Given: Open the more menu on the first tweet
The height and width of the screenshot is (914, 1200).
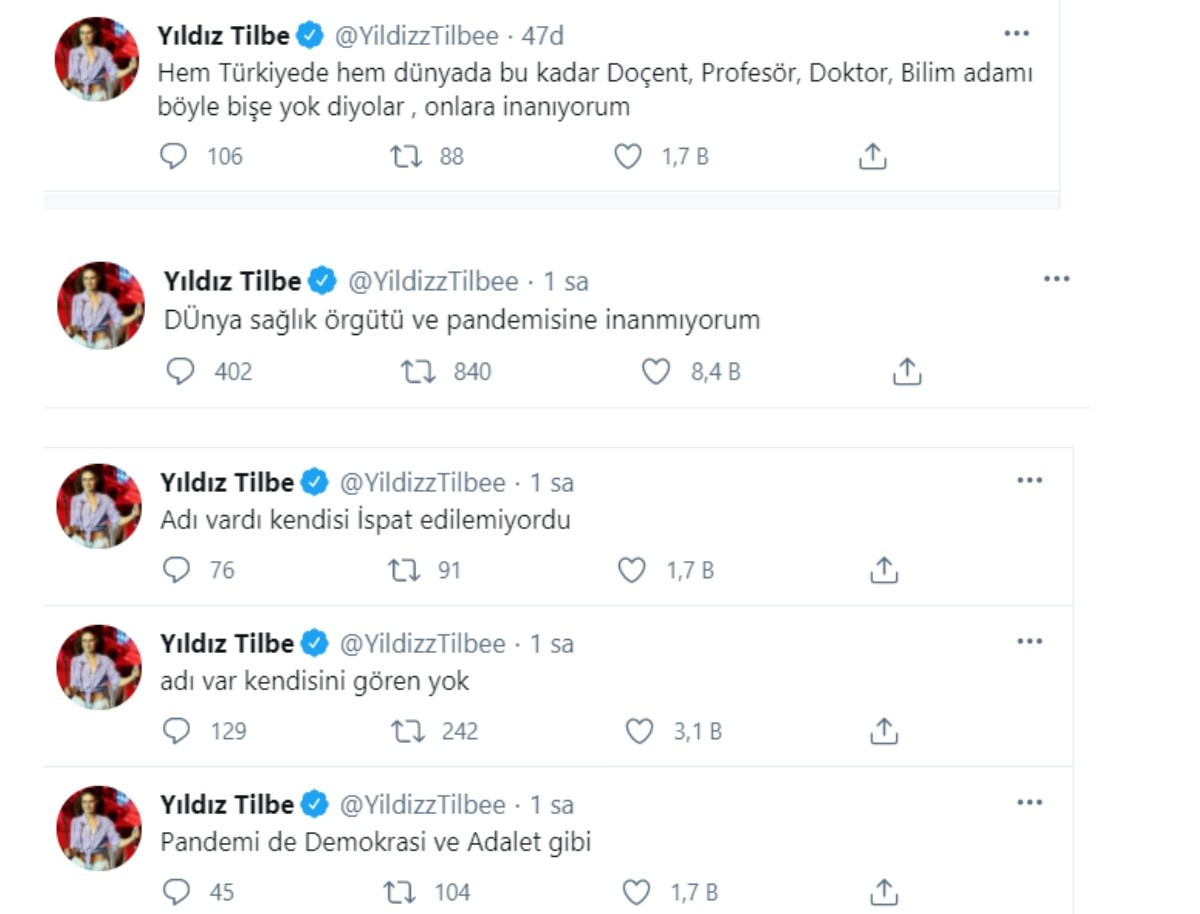Looking at the screenshot, I should point(1017,32).
